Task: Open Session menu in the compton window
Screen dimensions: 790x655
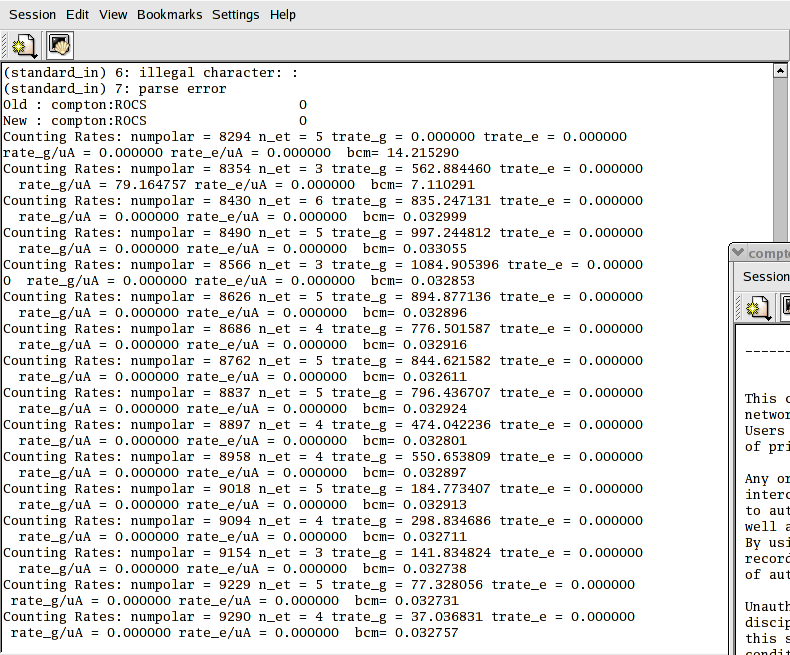Action: (765, 277)
